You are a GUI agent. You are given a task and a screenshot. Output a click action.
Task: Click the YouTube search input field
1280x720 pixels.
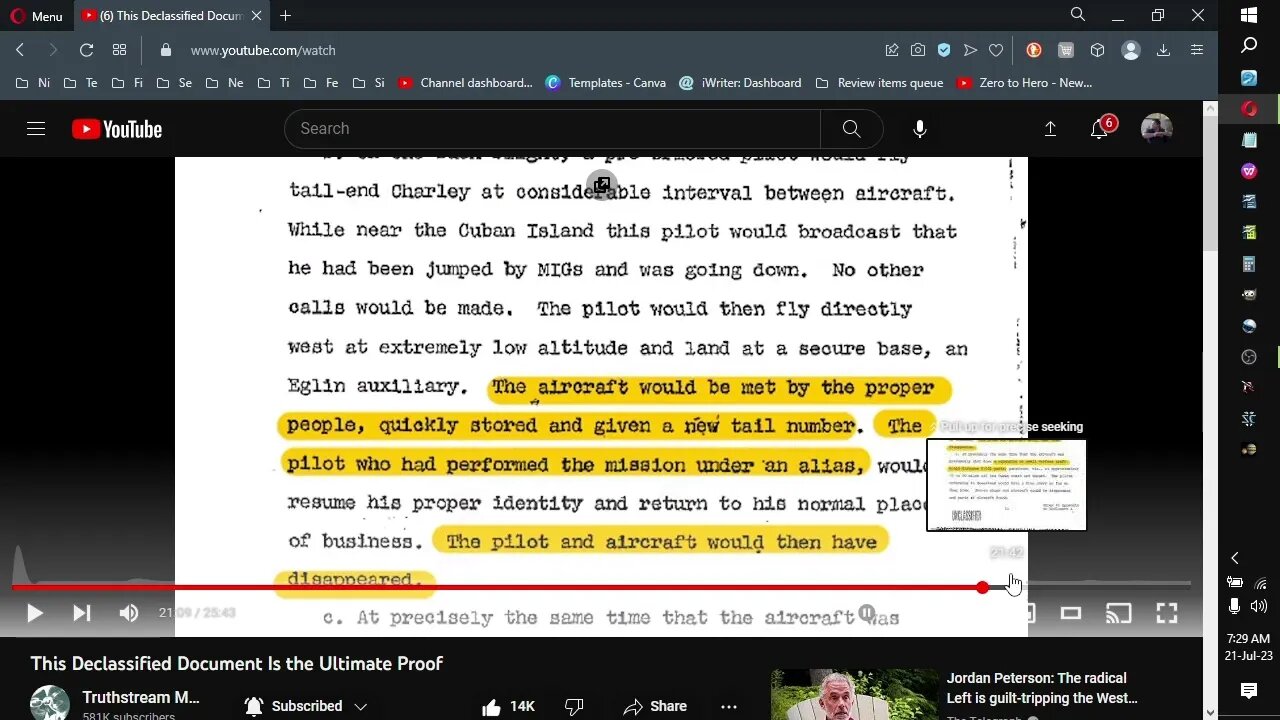pos(552,128)
